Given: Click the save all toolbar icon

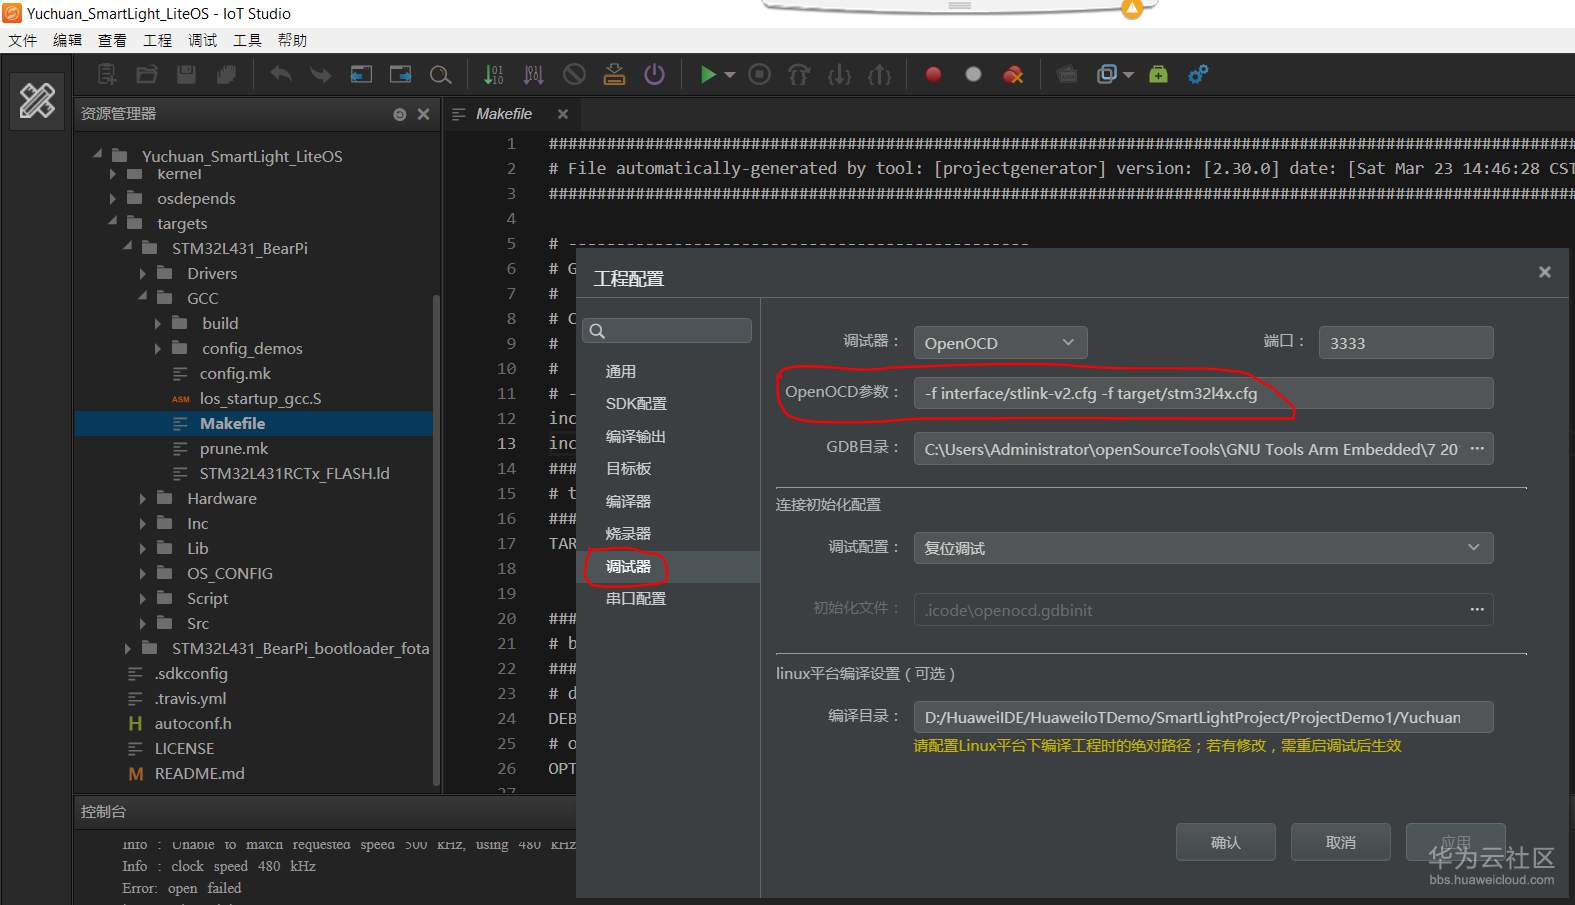Looking at the screenshot, I should (227, 74).
